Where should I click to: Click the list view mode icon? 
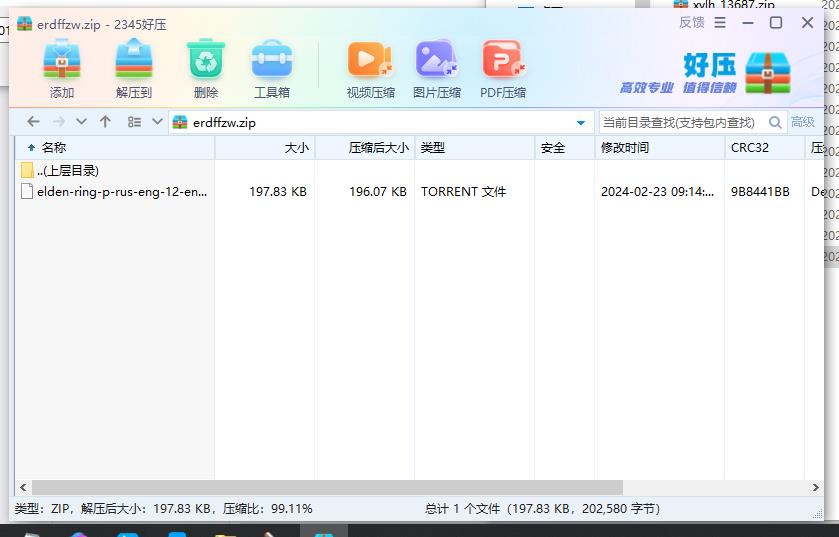pos(134,122)
